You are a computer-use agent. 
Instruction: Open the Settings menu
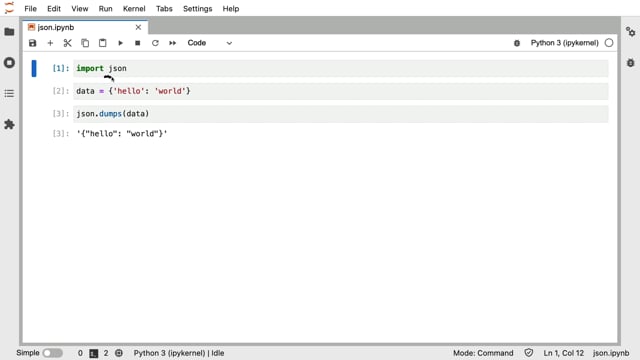tap(198, 9)
